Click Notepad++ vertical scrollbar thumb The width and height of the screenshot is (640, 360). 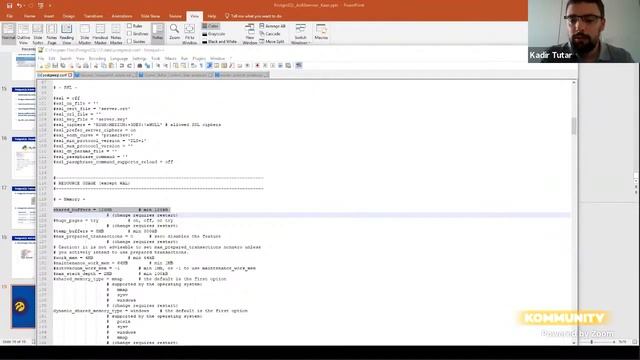pos(573,126)
